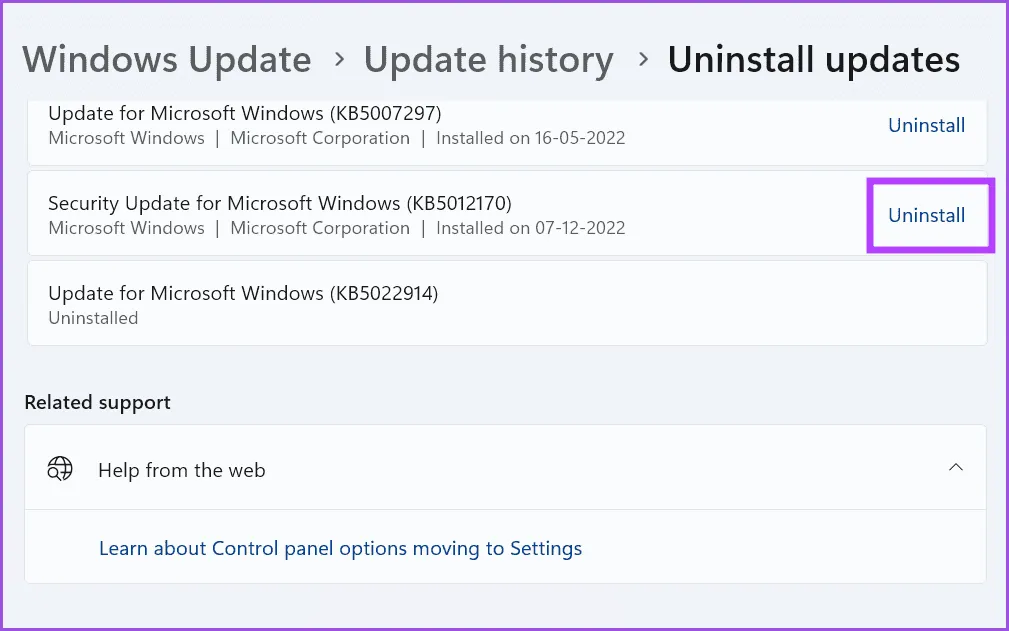Viewport: 1009px width, 631px height.
Task: Uninstall security update KB5012170
Action: [x=926, y=215]
